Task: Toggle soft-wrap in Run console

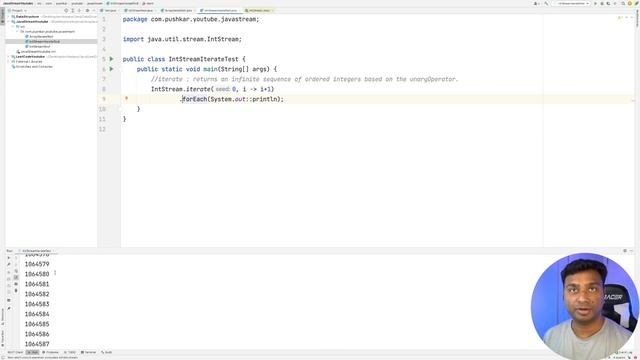Action: tap(16, 271)
